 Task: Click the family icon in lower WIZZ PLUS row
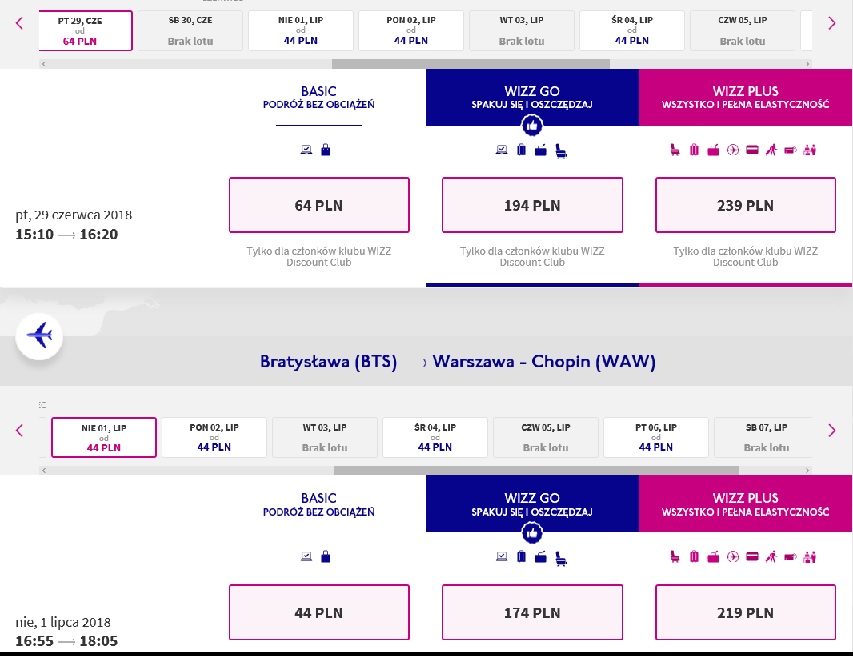tap(809, 556)
